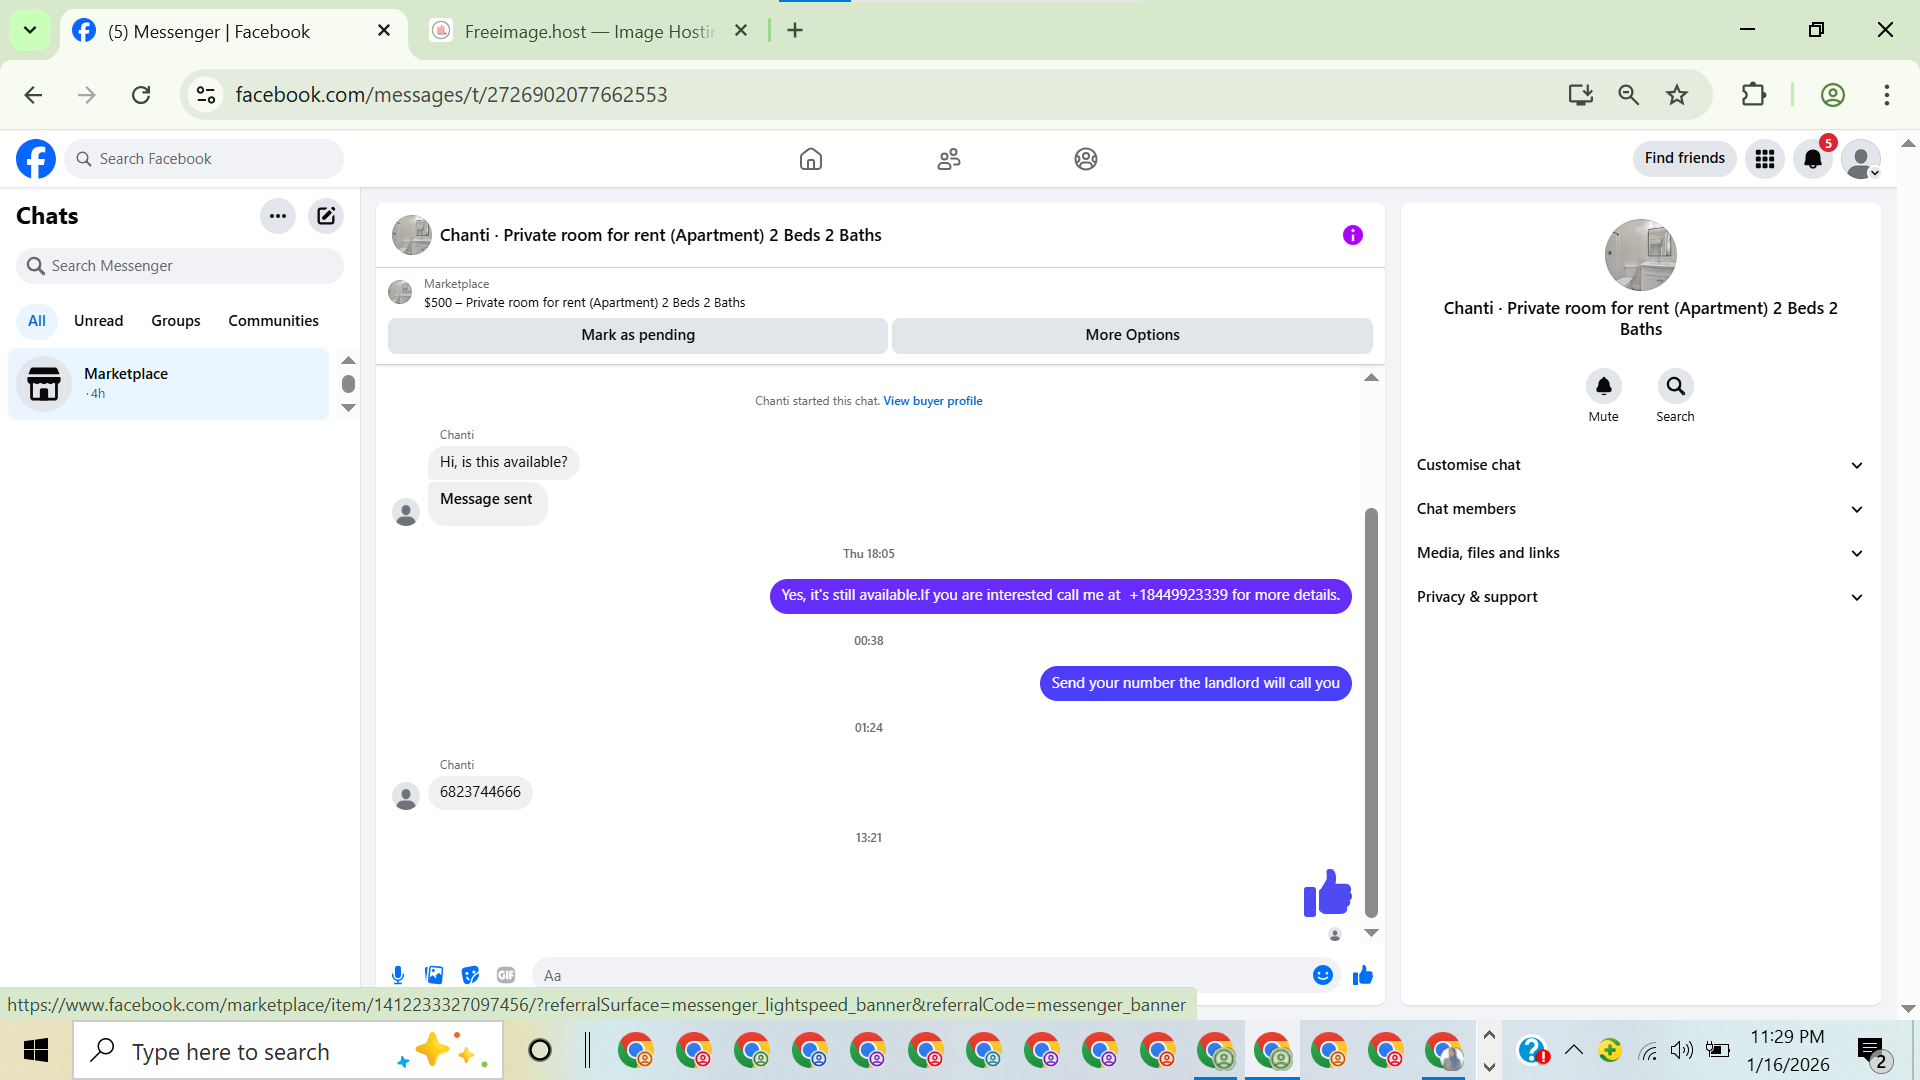
Task: Open the sticker picker icon
Action: coord(470,975)
